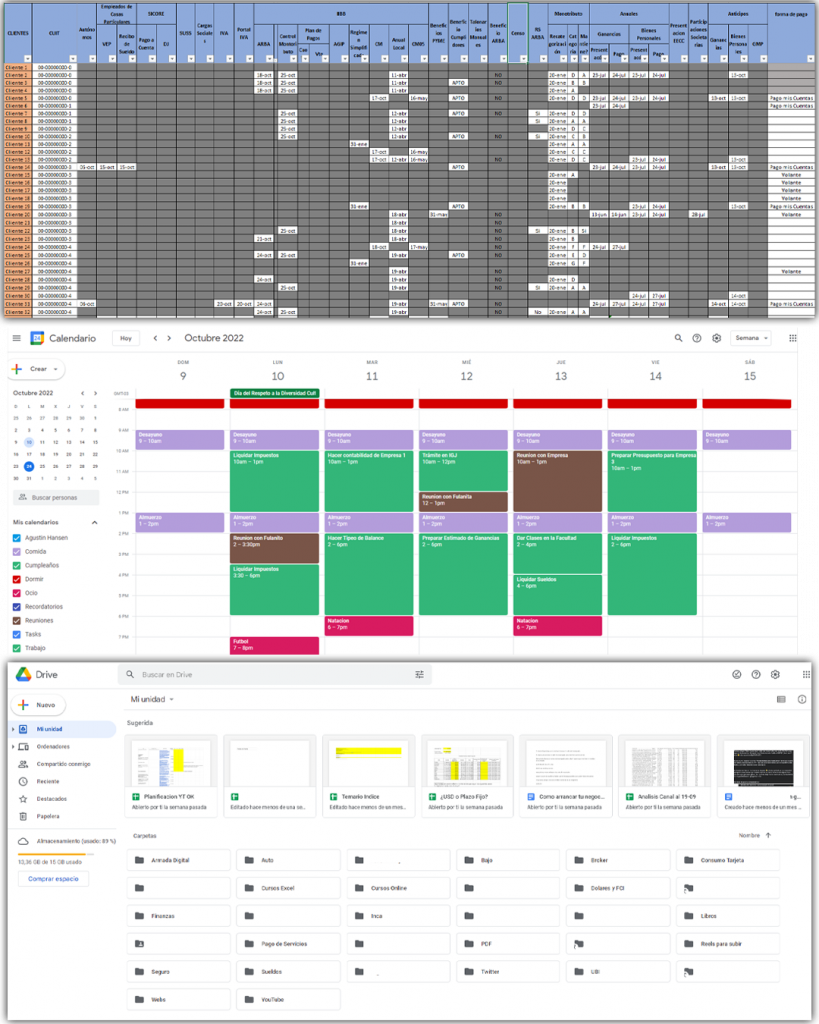
Task: Open Papelera trash in Drive sidebar
Action: tap(47, 816)
